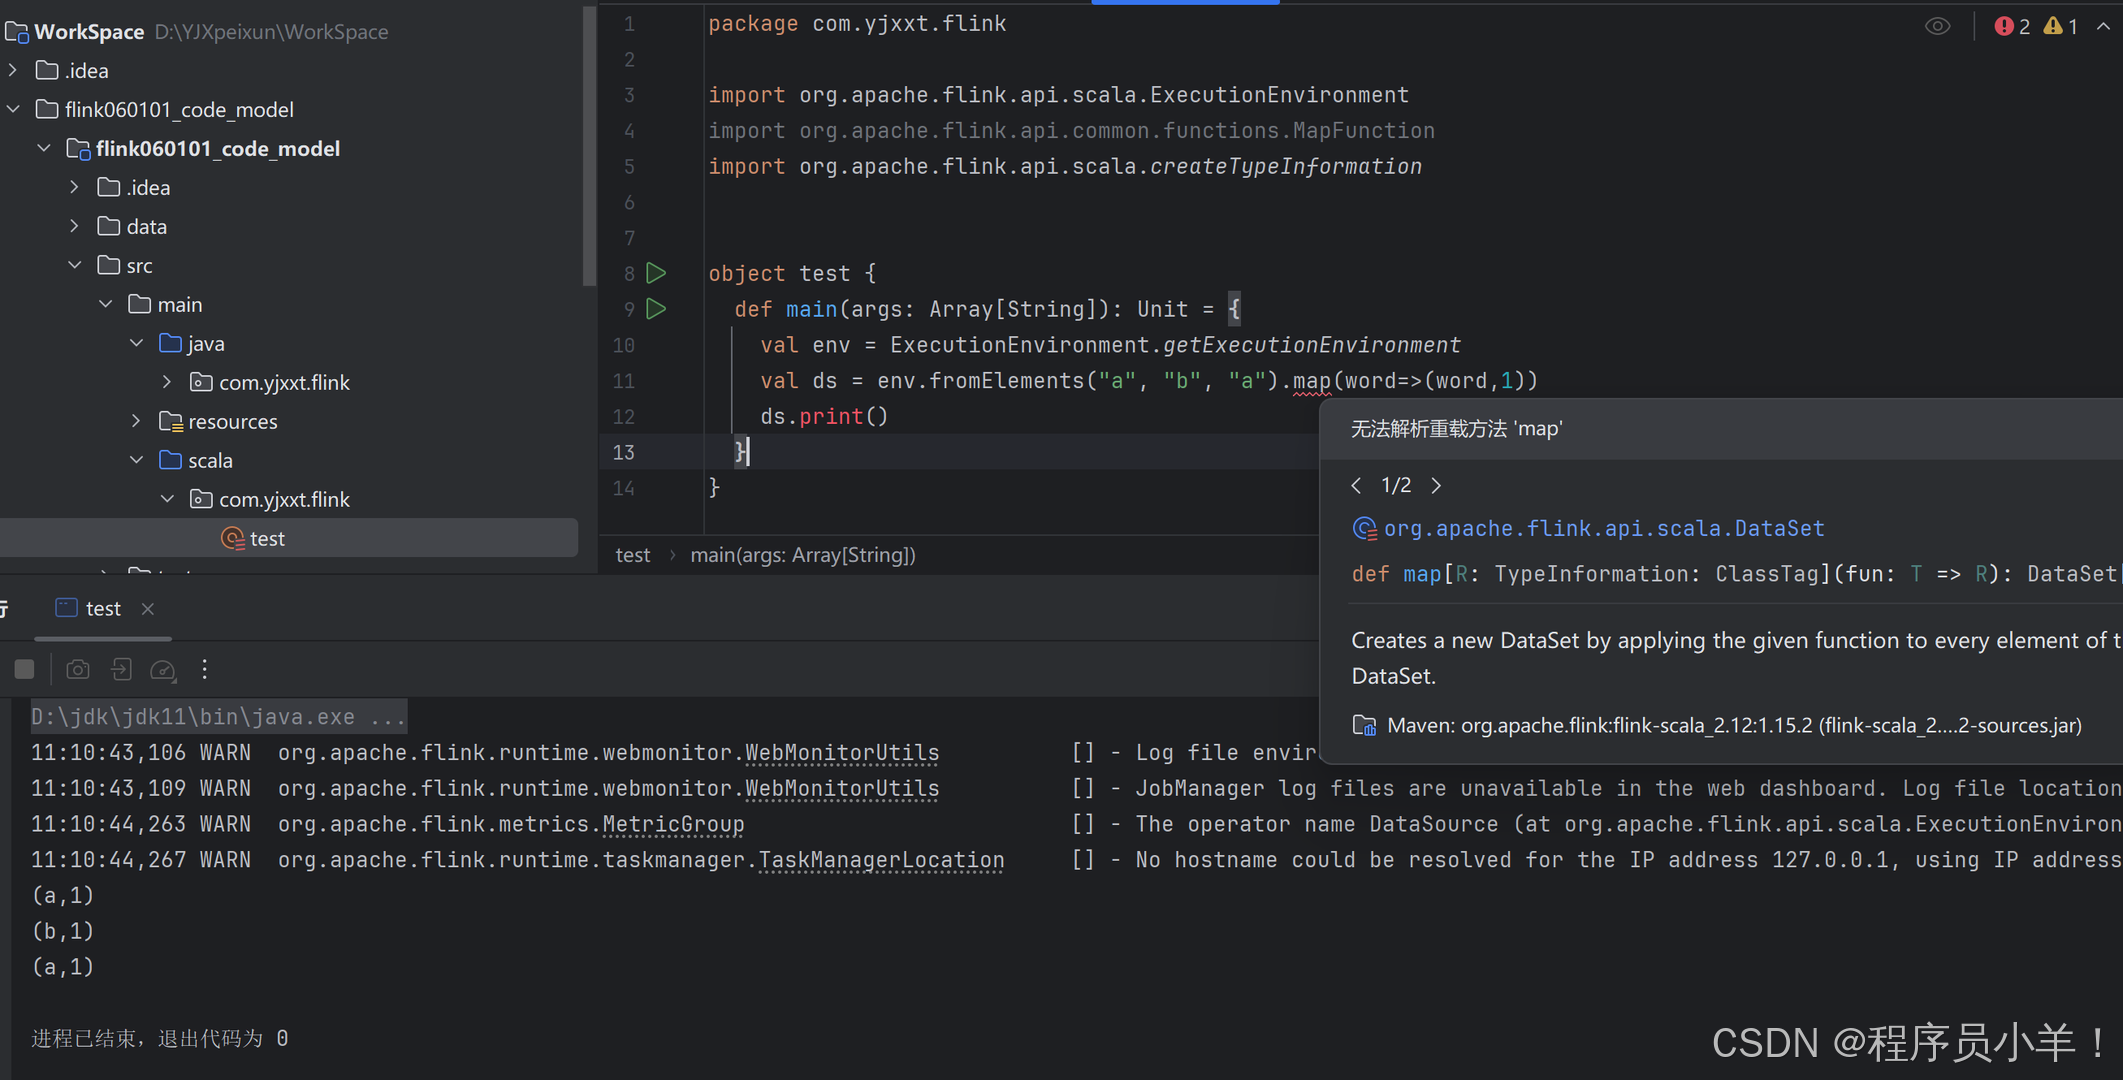Open the three-dot more options in run toolbar
Image resolution: width=2123 pixels, height=1080 pixels.
coord(205,669)
